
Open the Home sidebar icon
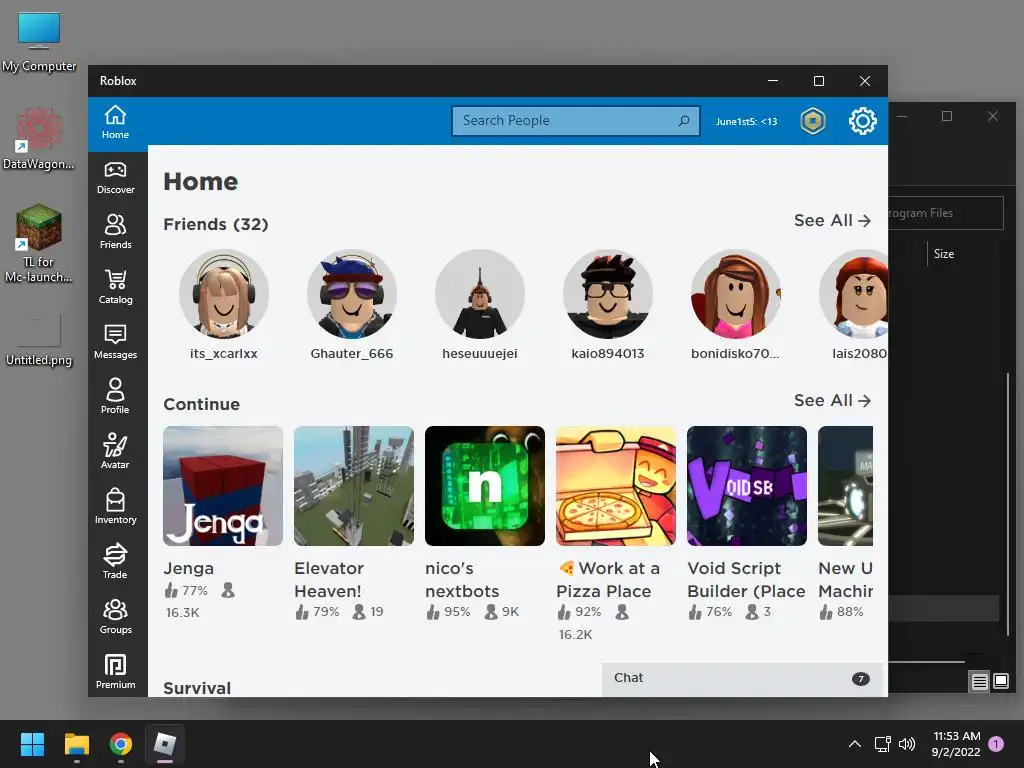click(116, 122)
